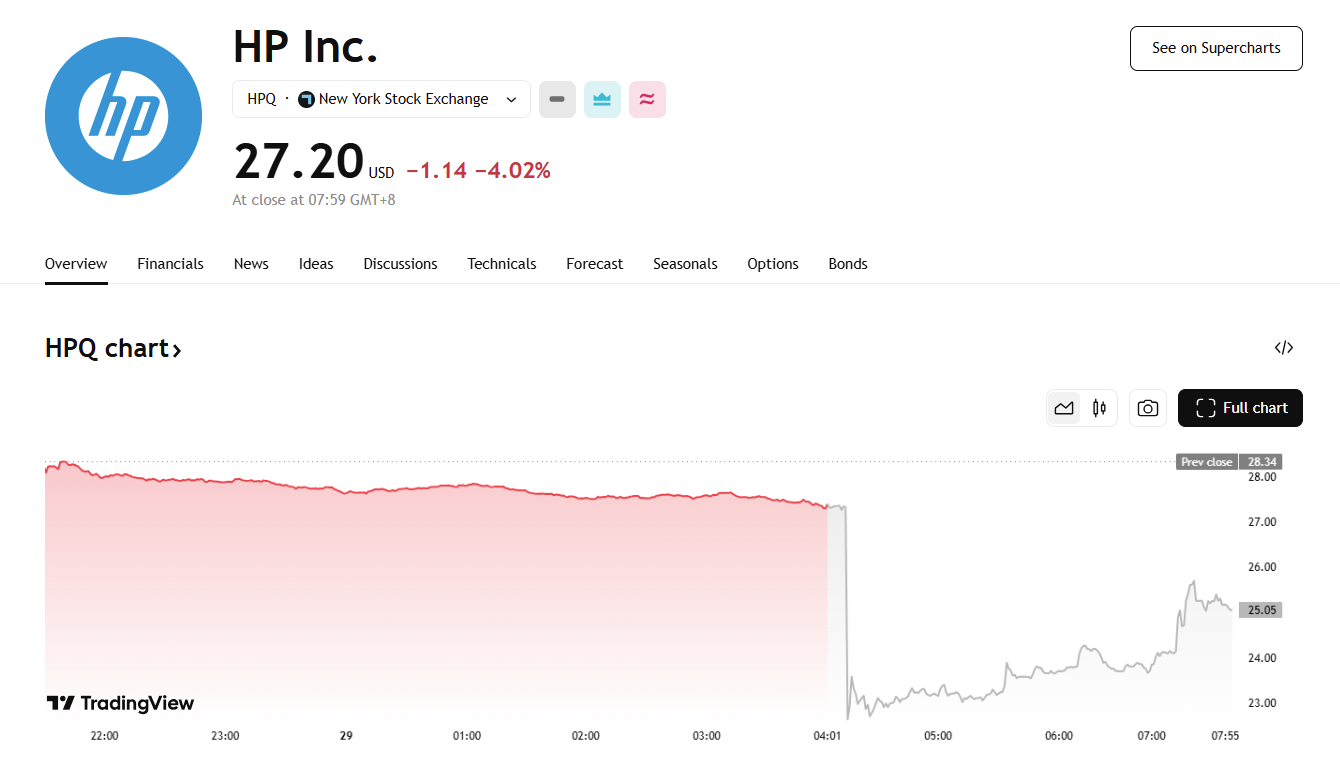
Task: Click the gray minus badge icon
Action: click(x=557, y=99)
